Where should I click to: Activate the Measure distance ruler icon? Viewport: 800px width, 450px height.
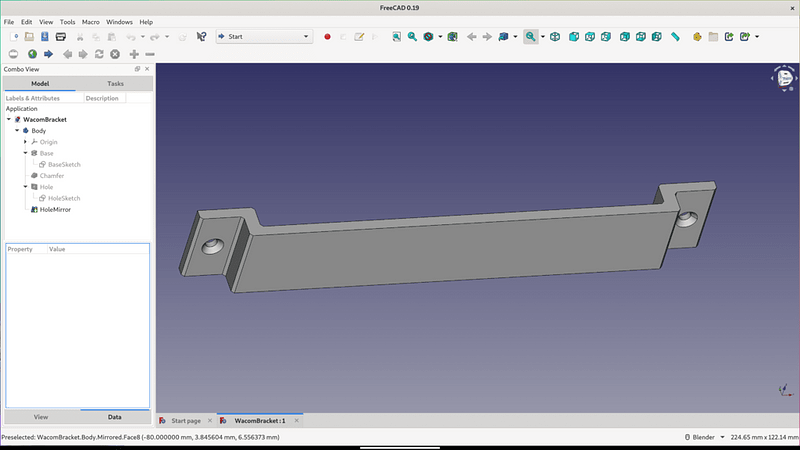click(x=676, y=37)
